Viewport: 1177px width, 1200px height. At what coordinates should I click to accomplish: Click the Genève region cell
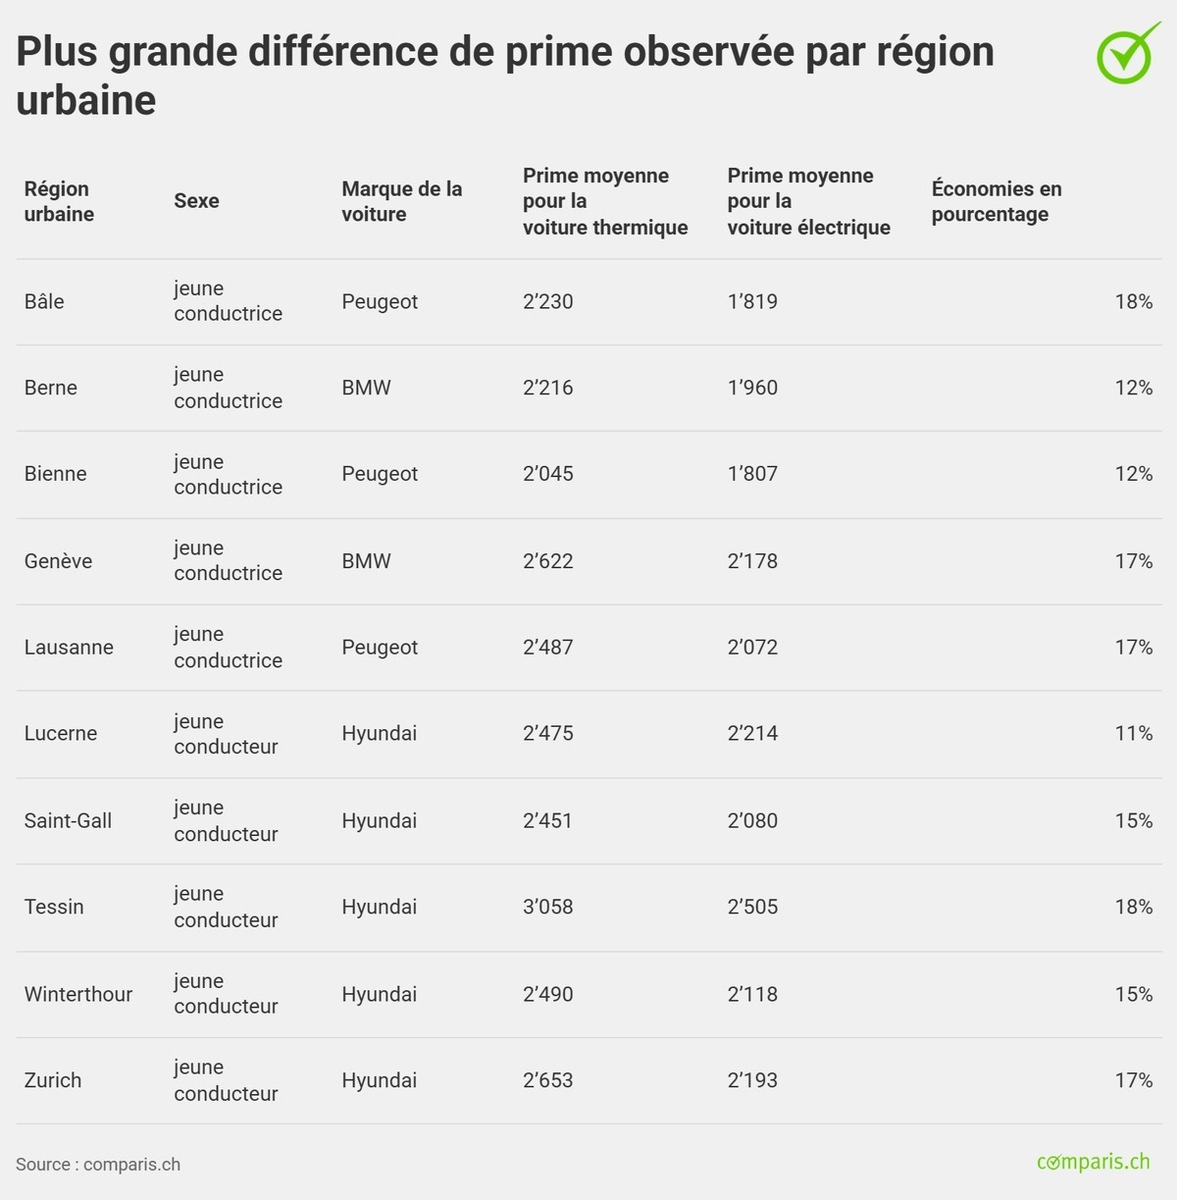pyautogui.click(x=58, y=561)
